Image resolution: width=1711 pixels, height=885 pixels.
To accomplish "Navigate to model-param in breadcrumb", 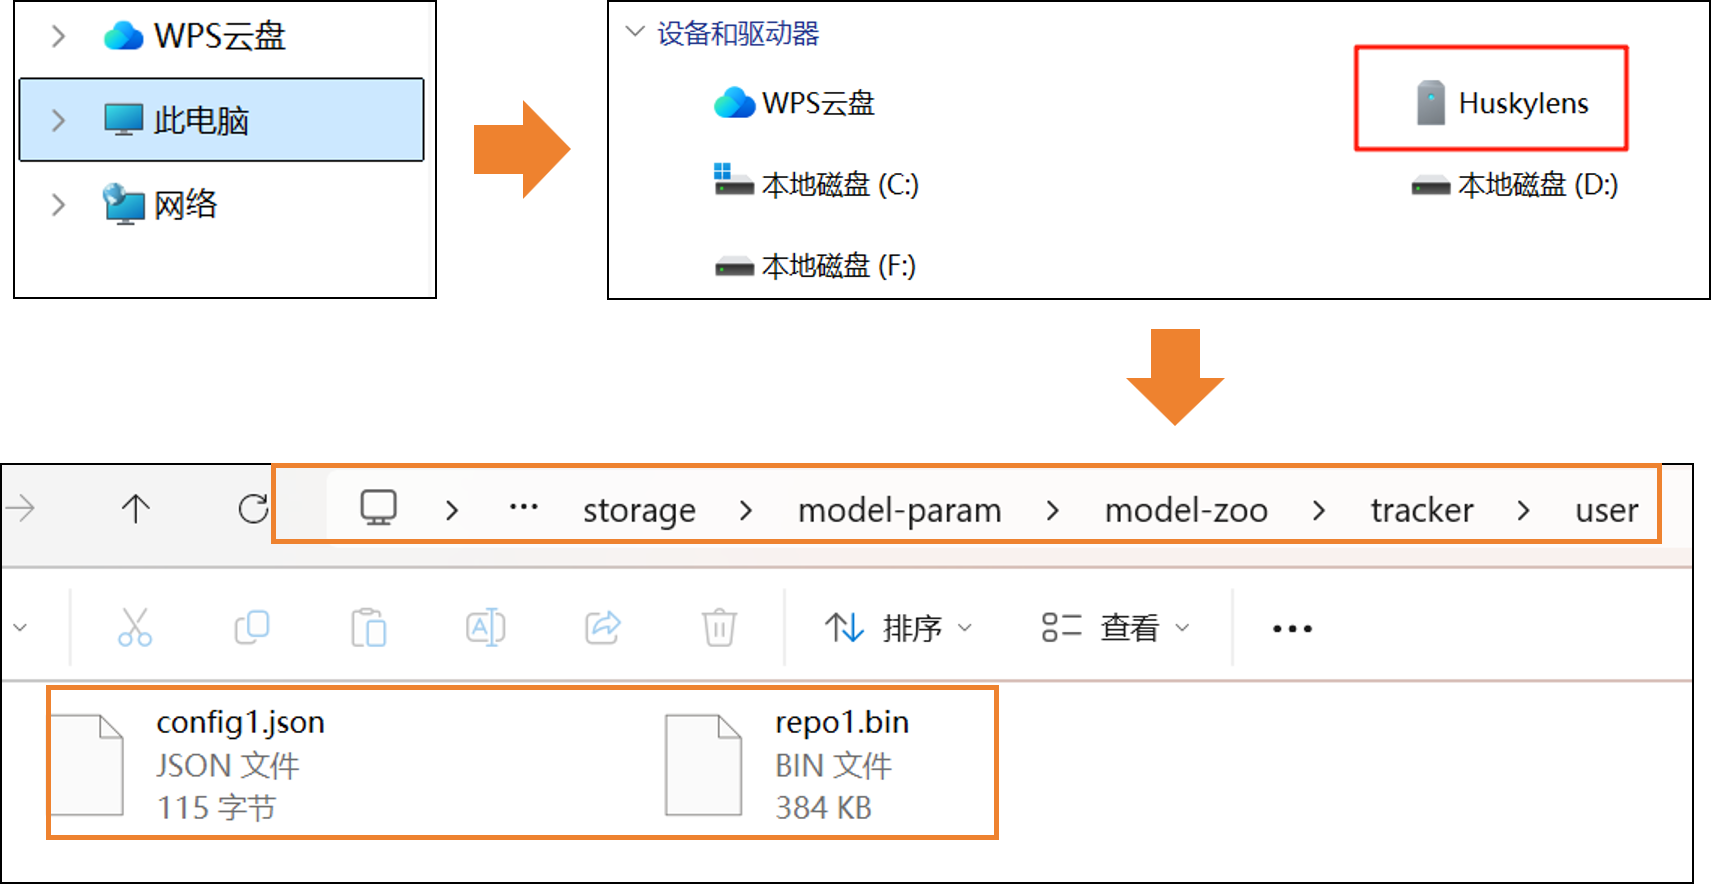I will [x=899, y=511].
